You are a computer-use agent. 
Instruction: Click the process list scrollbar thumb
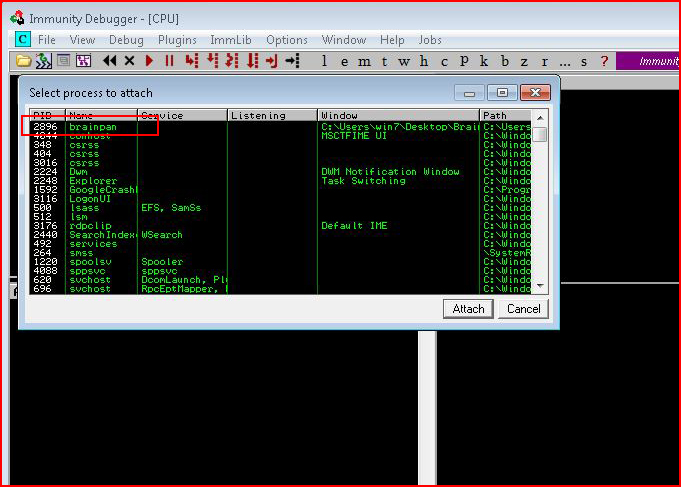point(540,134)
